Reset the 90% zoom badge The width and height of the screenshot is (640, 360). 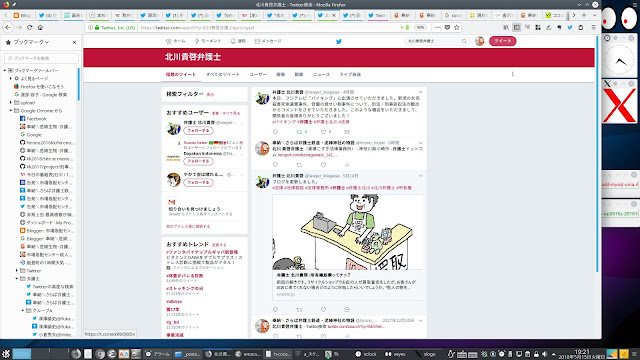click(x=420, y=27)
